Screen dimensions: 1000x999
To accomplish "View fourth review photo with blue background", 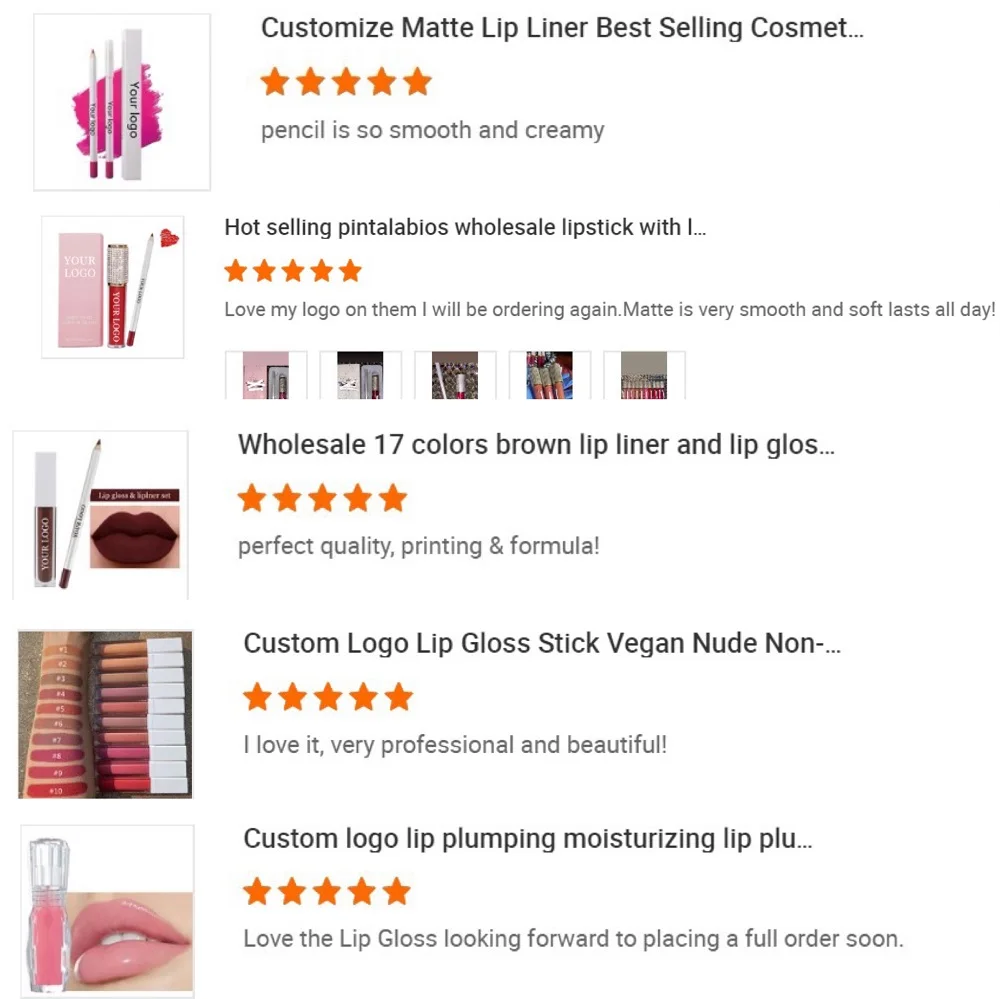I will pyautogui.click(x=549, y=376).
